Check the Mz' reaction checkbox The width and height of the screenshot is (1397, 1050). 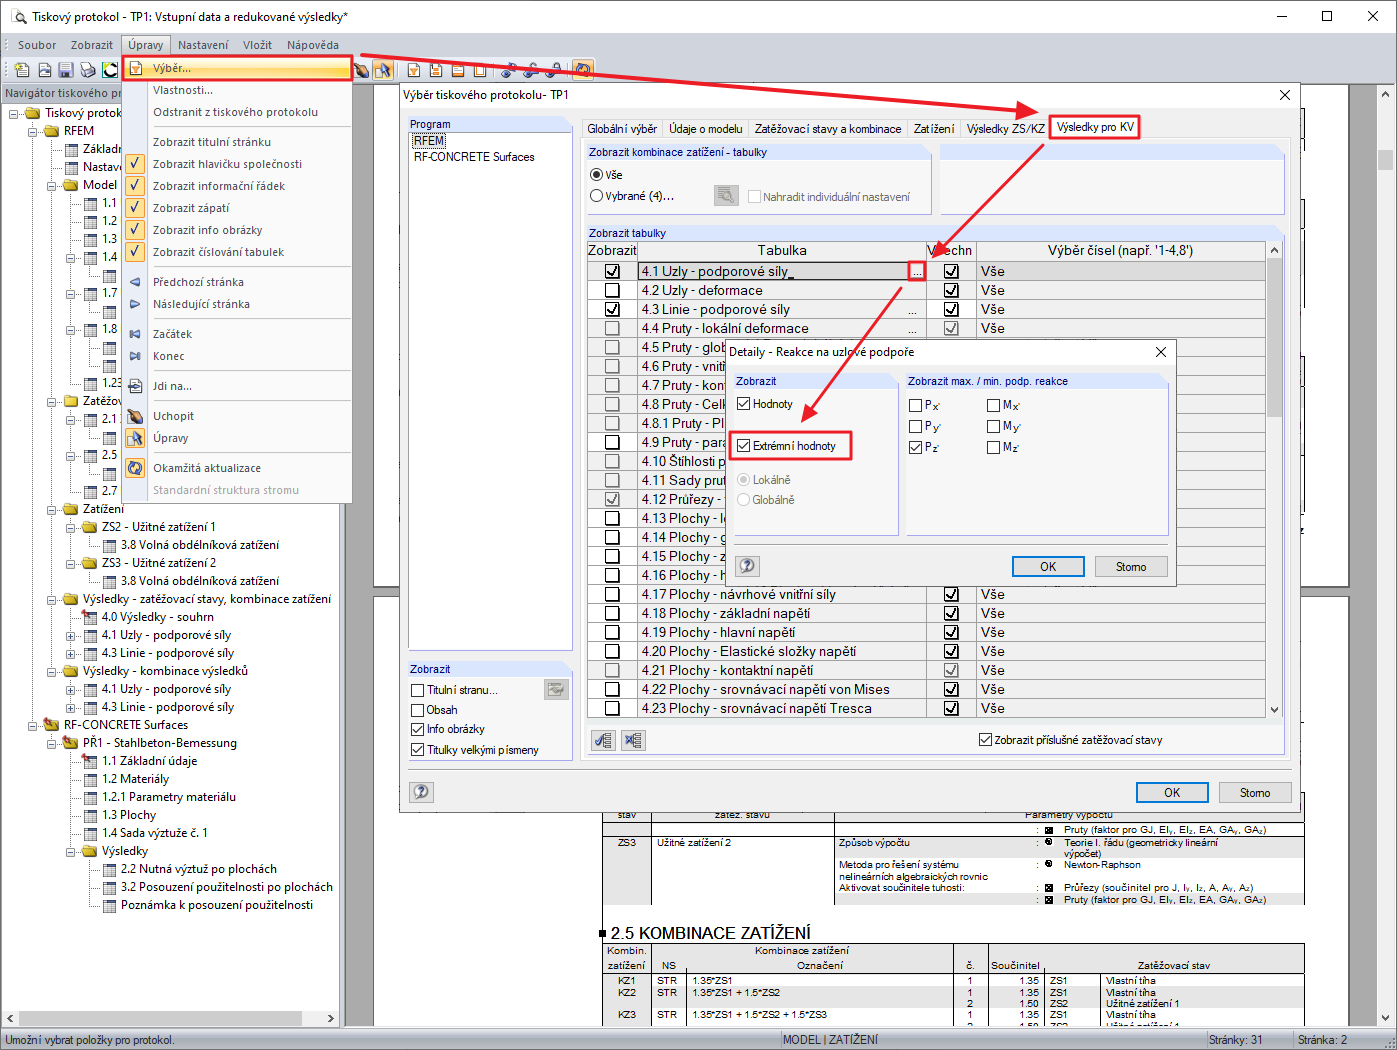[x=994, y=447]
